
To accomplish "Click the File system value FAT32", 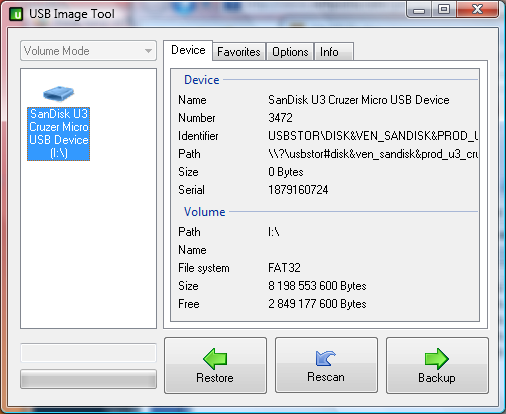I will point(284,268).
